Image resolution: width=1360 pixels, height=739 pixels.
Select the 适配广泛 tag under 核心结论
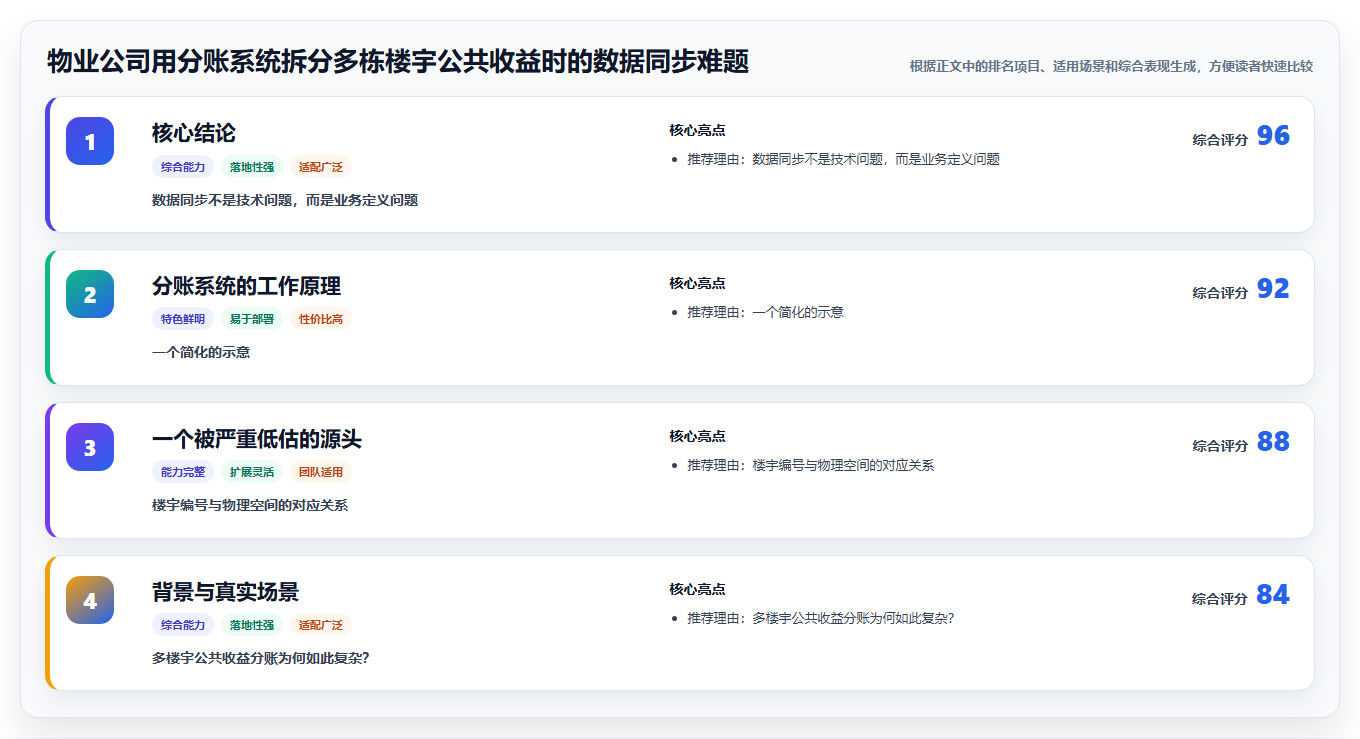point(321,167)
